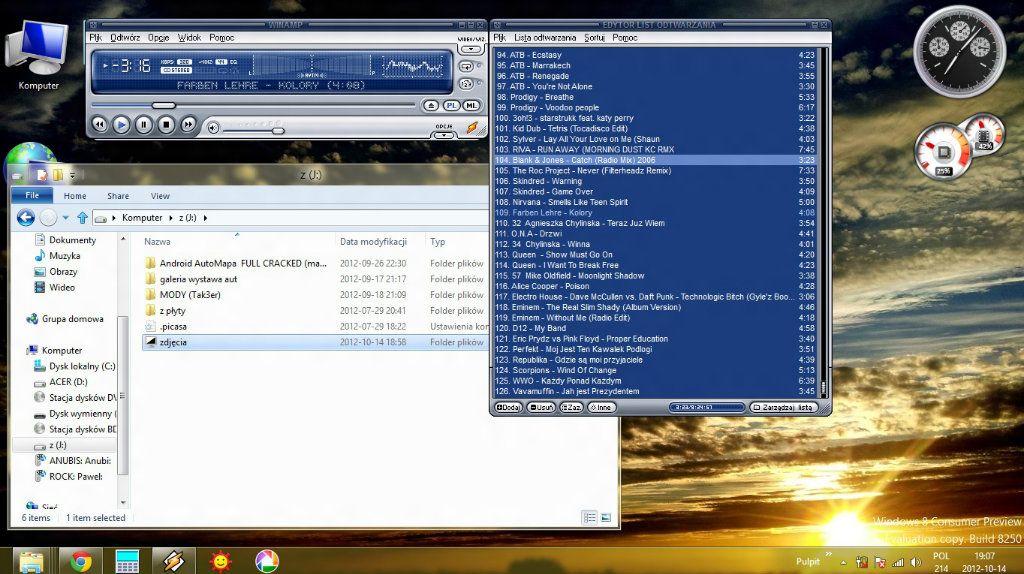The image size is (1024, 574).
Task: Select track 113 Queen - Show Must Go On
Action: 655,255
